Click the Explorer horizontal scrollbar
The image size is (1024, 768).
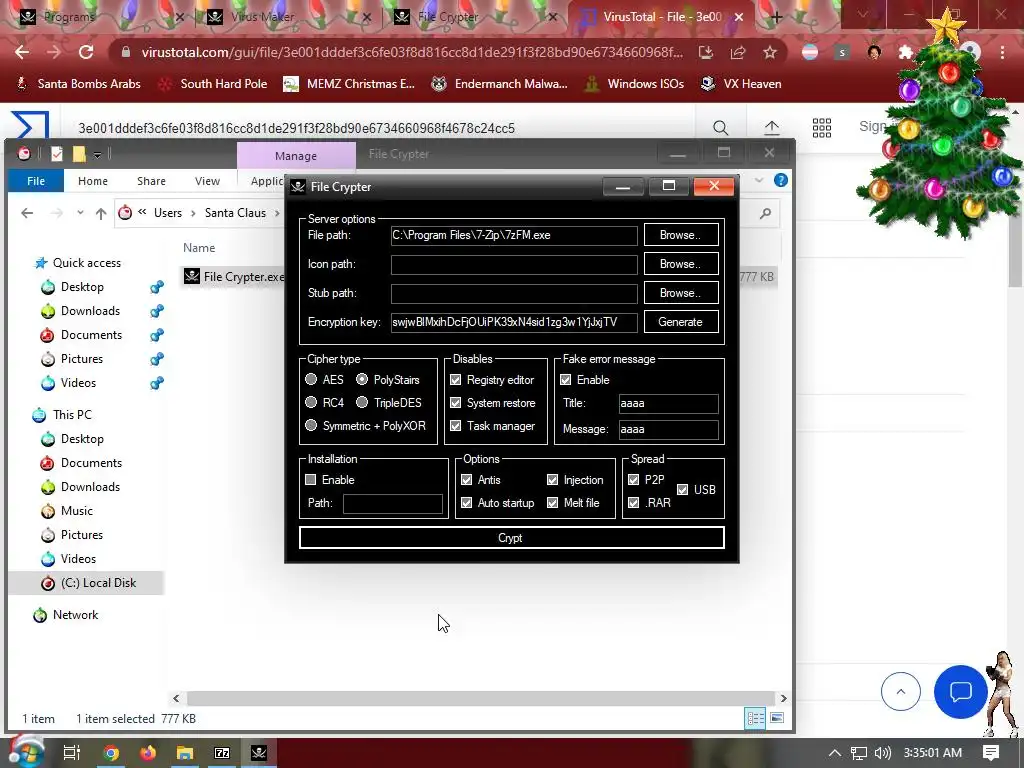pyautogui.click(x=480, y=698)
